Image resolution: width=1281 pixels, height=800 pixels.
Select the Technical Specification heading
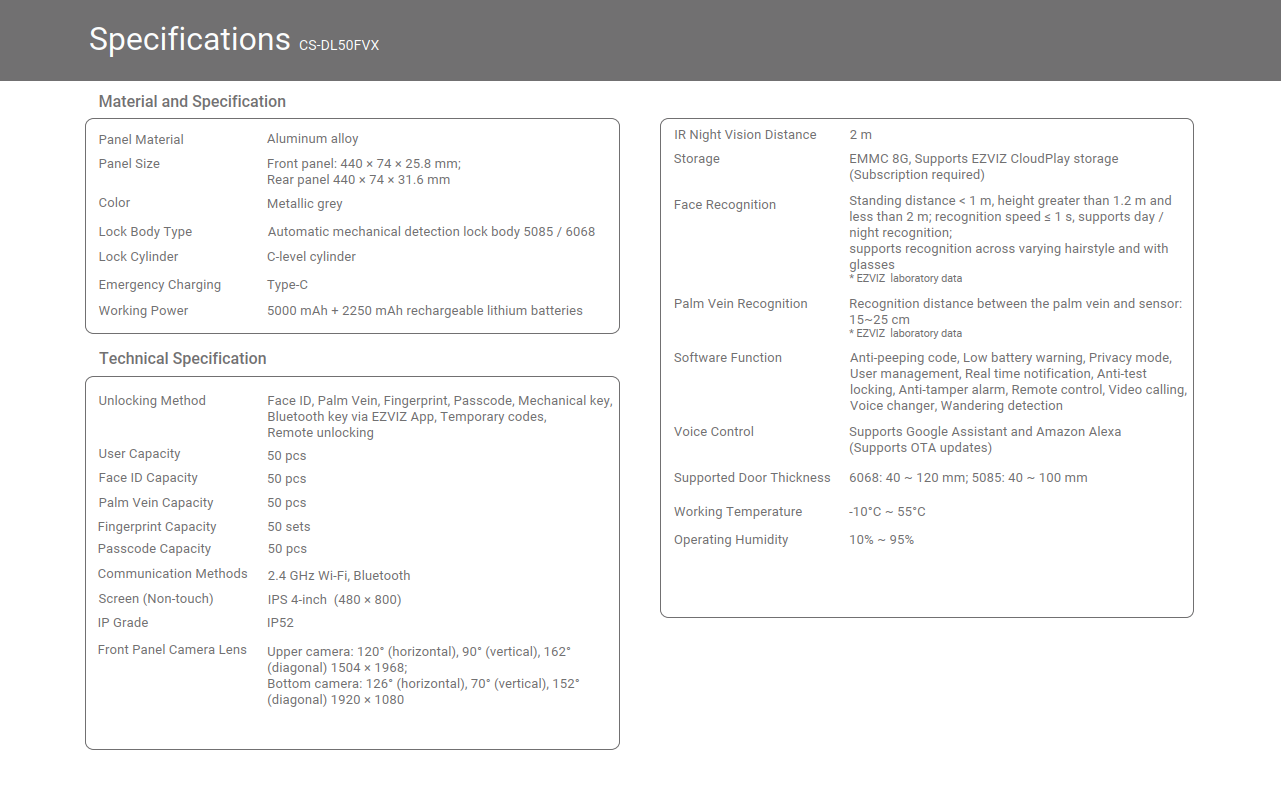[182, 358]
